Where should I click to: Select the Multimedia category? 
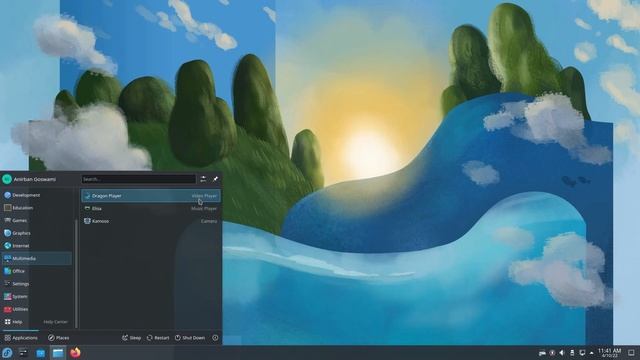coord(37,258)
